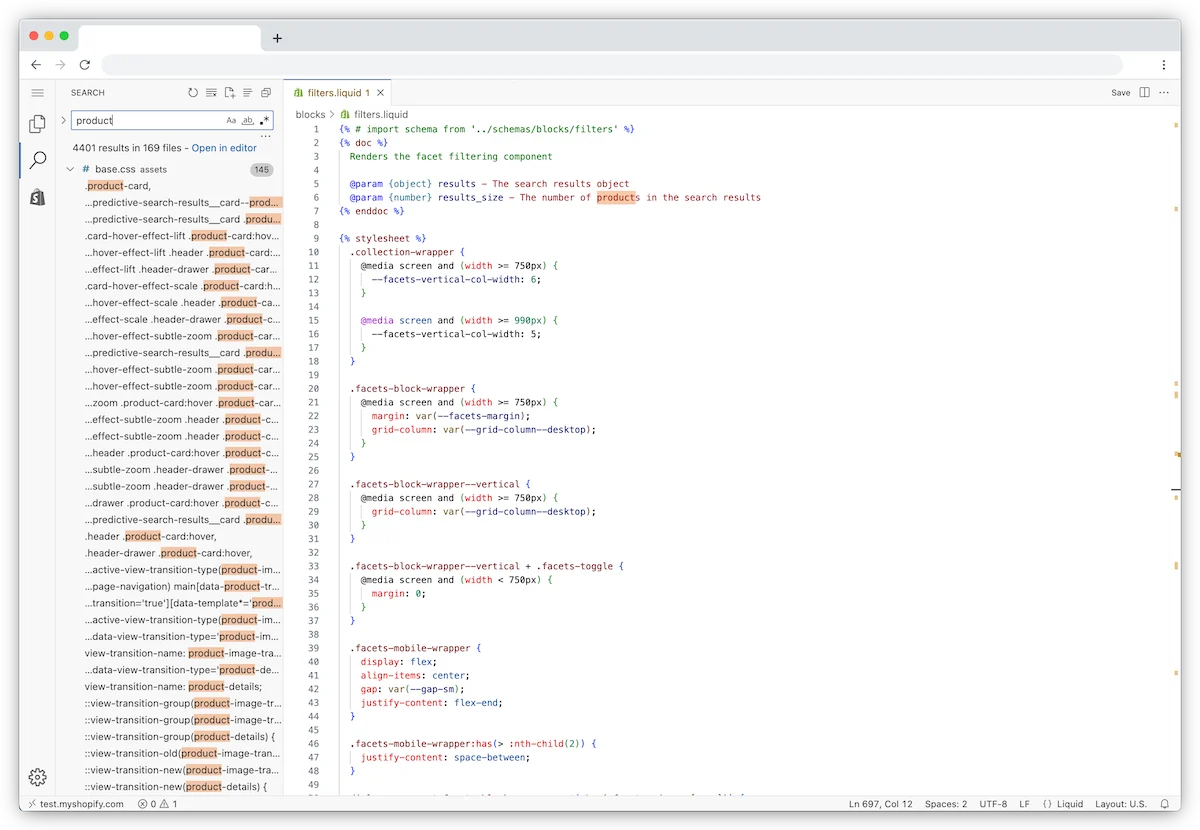Open the editor's more actions menu

(x=1163, y=93)
